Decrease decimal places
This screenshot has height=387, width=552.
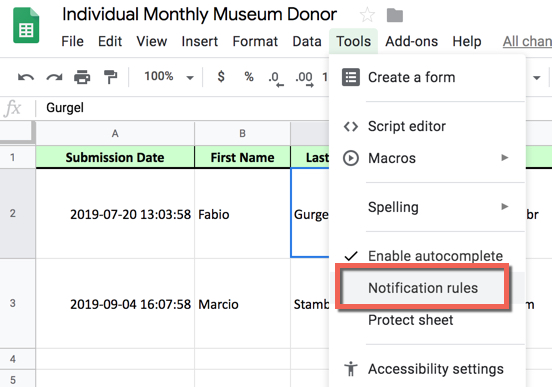click(276, 79)
